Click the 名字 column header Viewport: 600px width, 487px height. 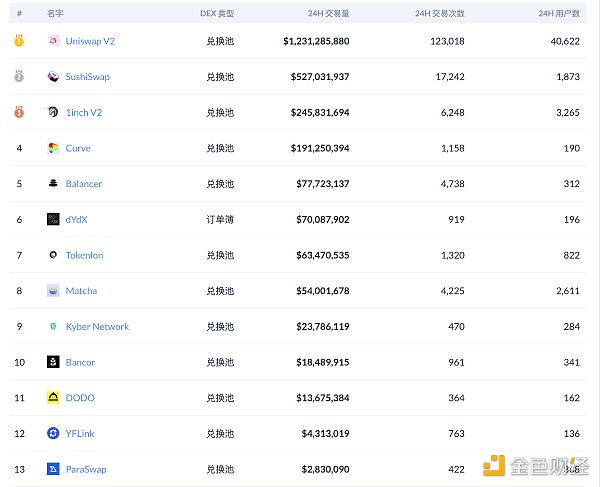(56, 13)
